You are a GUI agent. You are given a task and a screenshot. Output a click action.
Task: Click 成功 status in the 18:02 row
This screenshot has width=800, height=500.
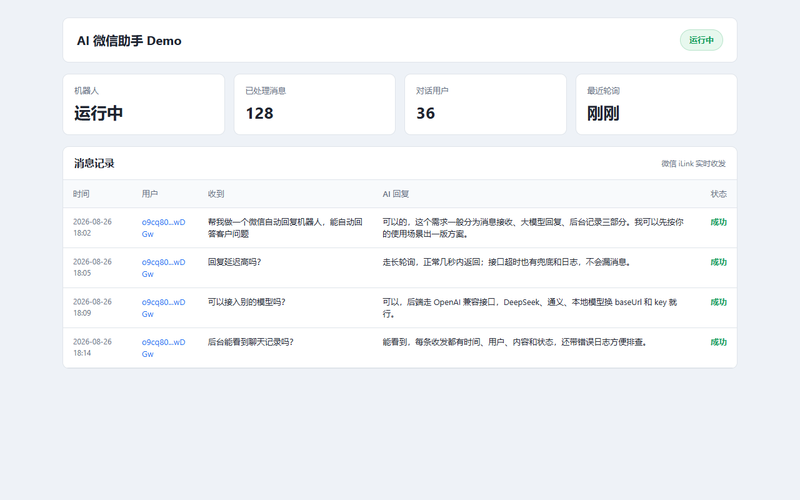pyautogui.click(x=718, y=222)
